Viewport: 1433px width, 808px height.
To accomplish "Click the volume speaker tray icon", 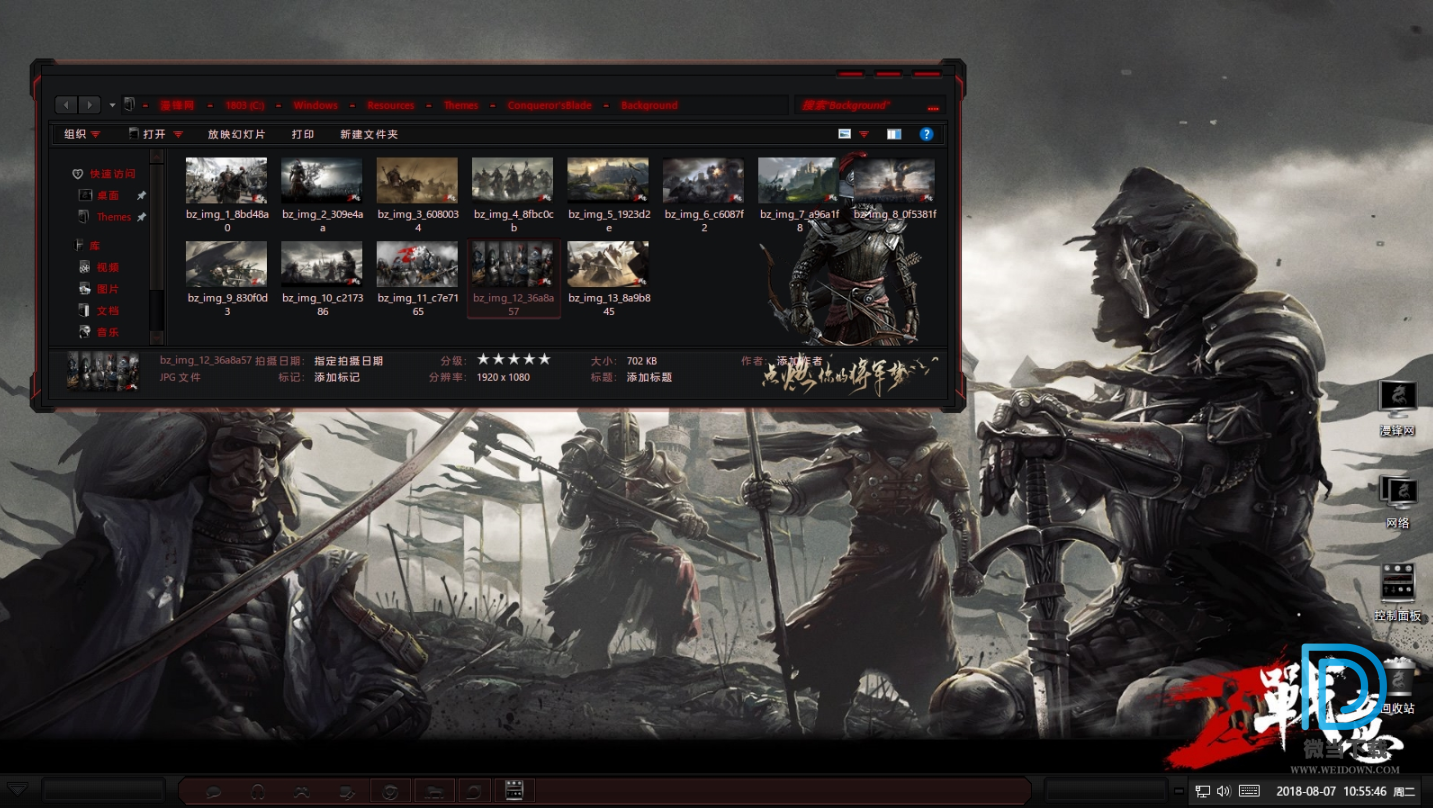I will pos(1223,791).
